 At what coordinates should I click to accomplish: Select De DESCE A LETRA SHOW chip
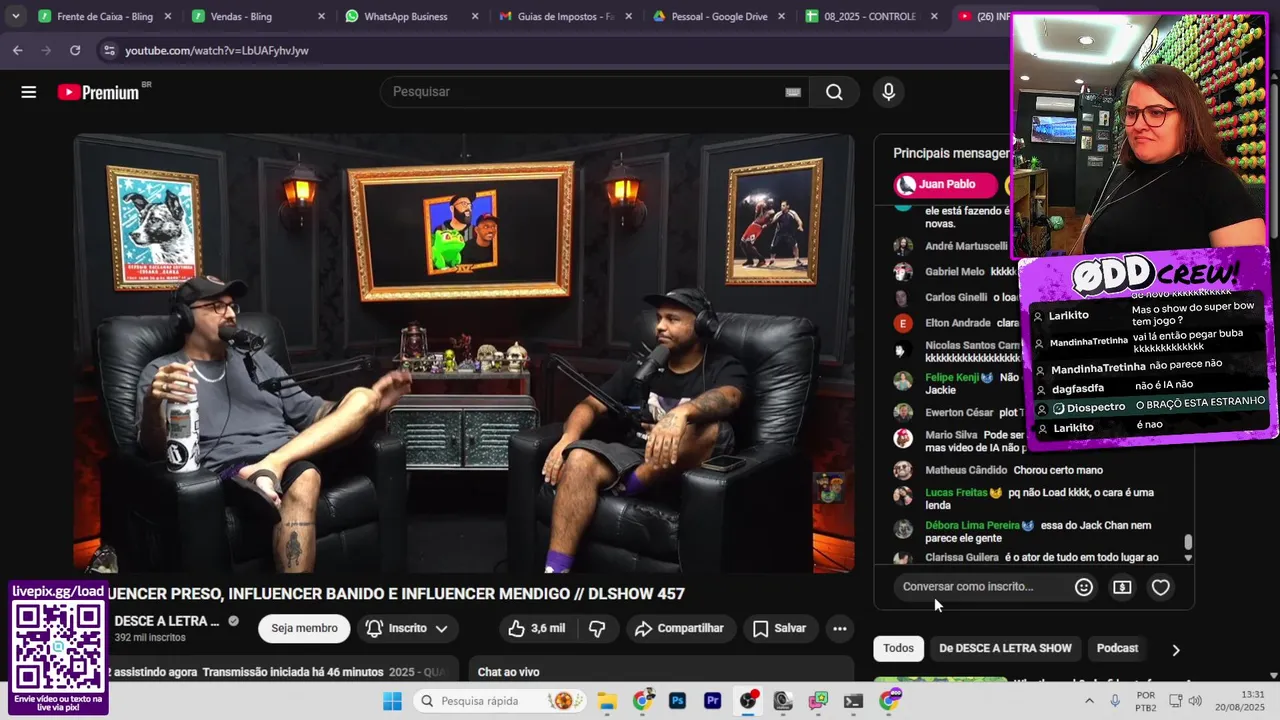[1005, 648]
